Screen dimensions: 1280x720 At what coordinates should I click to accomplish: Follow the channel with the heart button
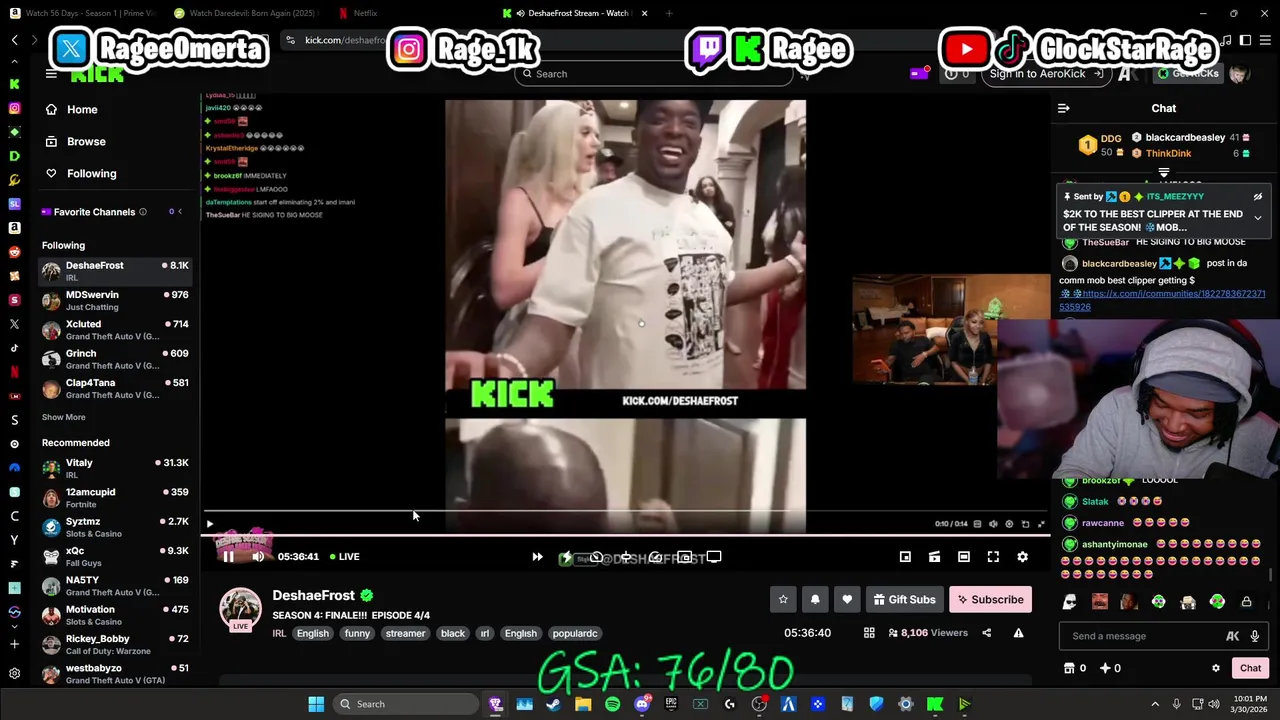click(847, 599)
